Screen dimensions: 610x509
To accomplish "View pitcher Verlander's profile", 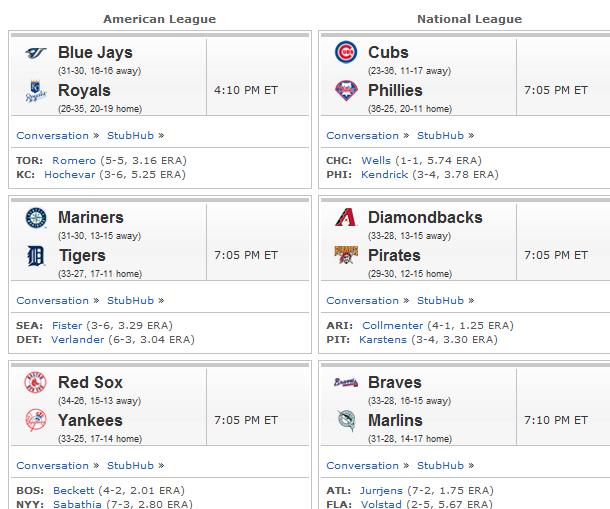I will pos(78,339).
